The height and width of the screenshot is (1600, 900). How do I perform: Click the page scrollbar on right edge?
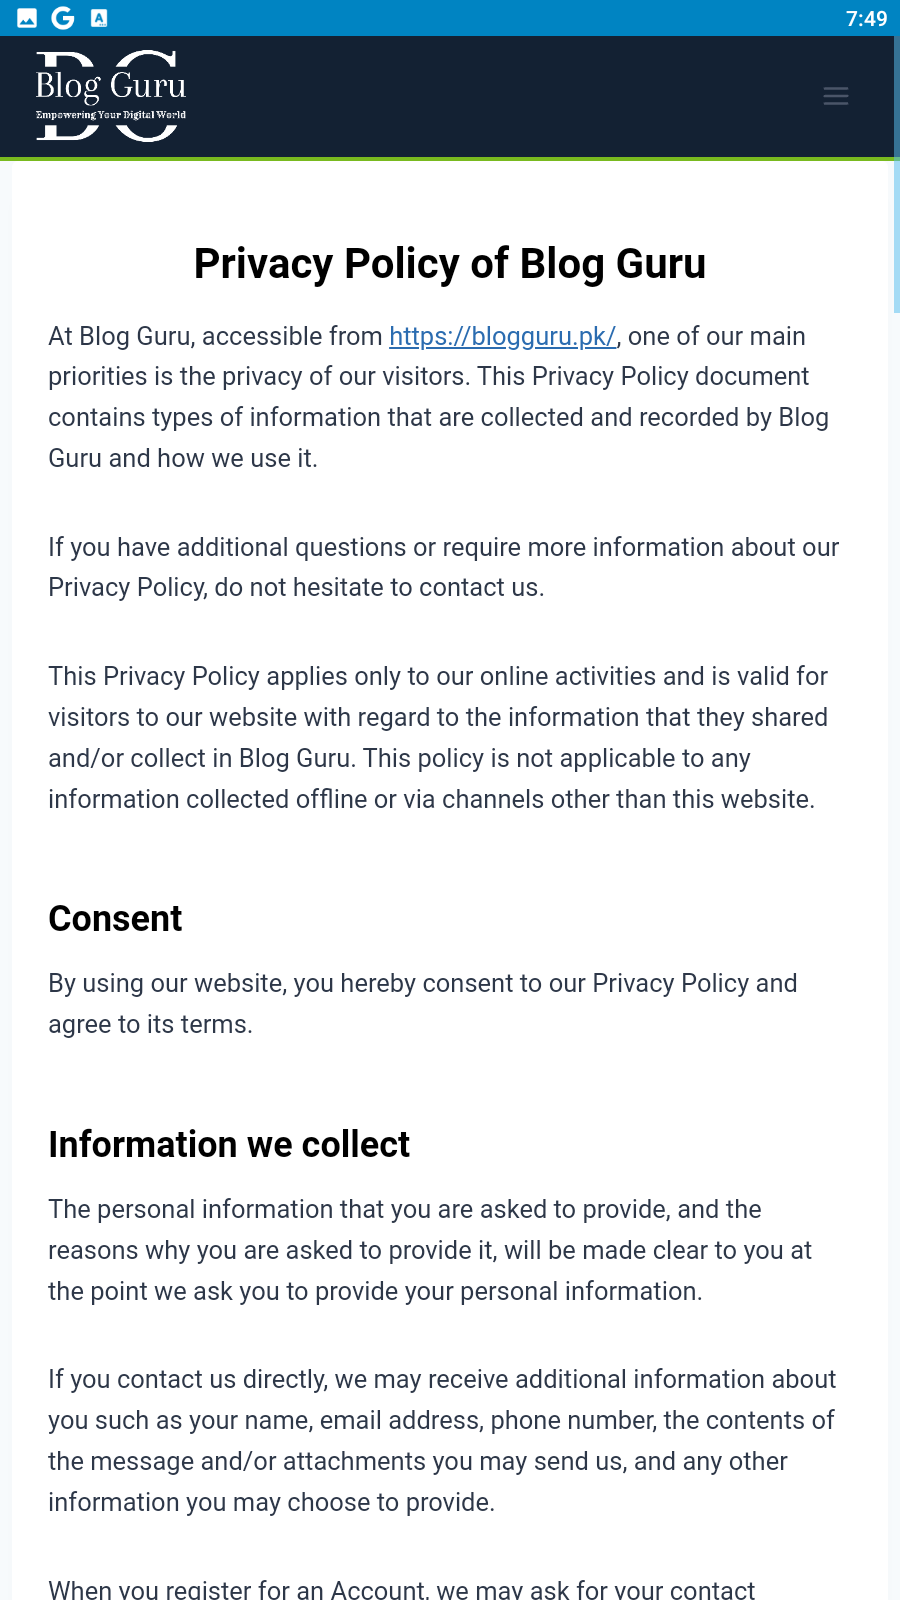pos(895,240)
